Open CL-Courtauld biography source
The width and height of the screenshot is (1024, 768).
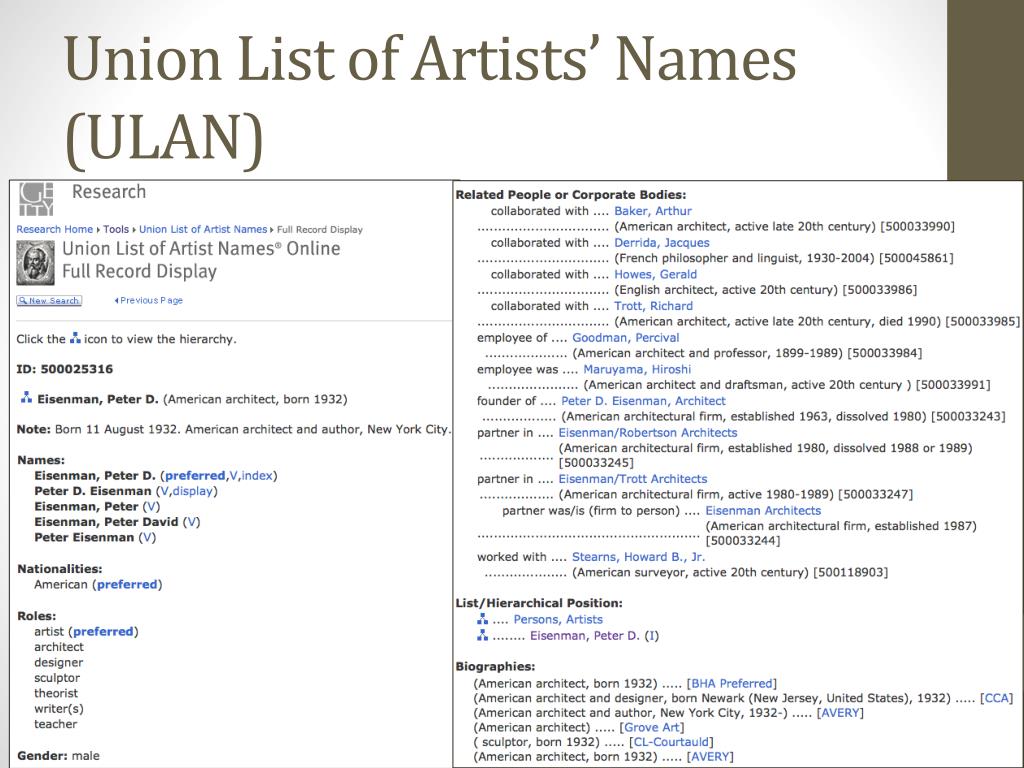[671, 742]
